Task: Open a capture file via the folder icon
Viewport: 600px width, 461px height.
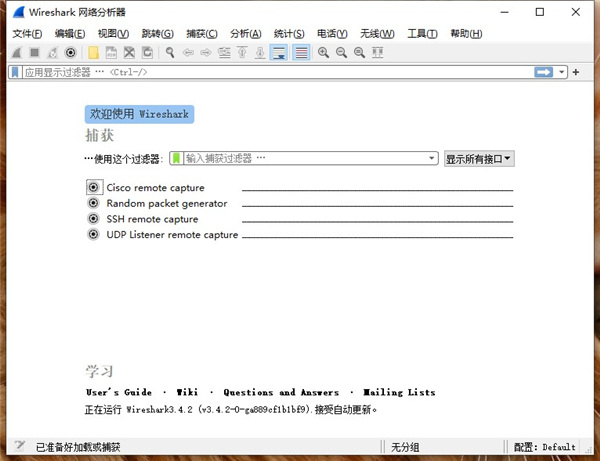Action: coord(93,52)
